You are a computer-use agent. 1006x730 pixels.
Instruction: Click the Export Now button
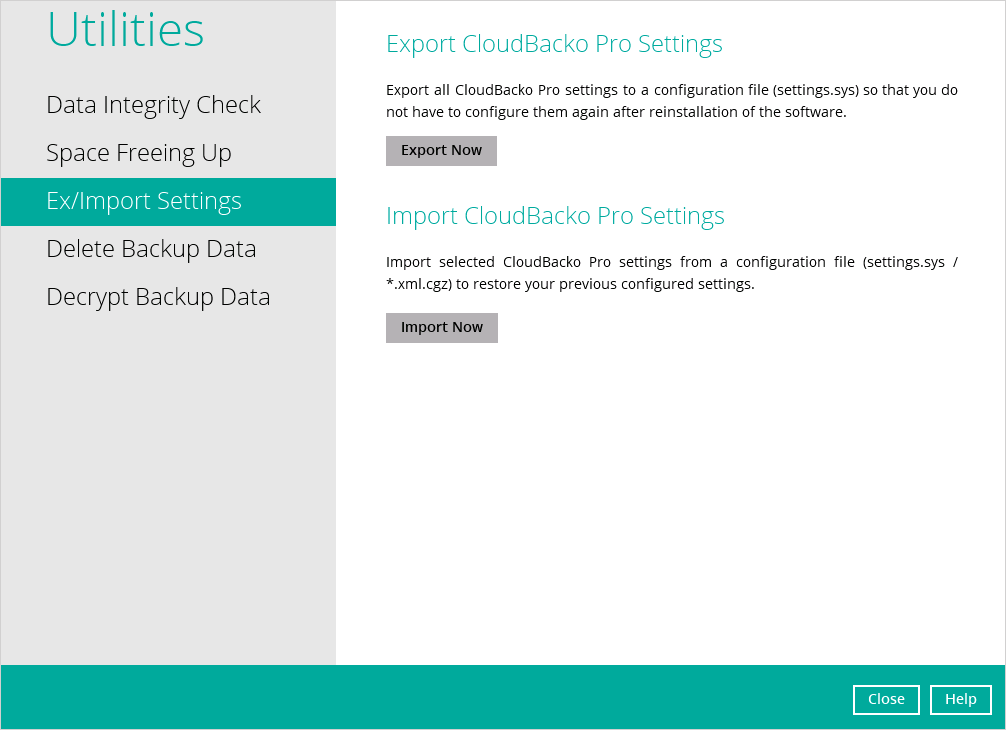point(441,151)
